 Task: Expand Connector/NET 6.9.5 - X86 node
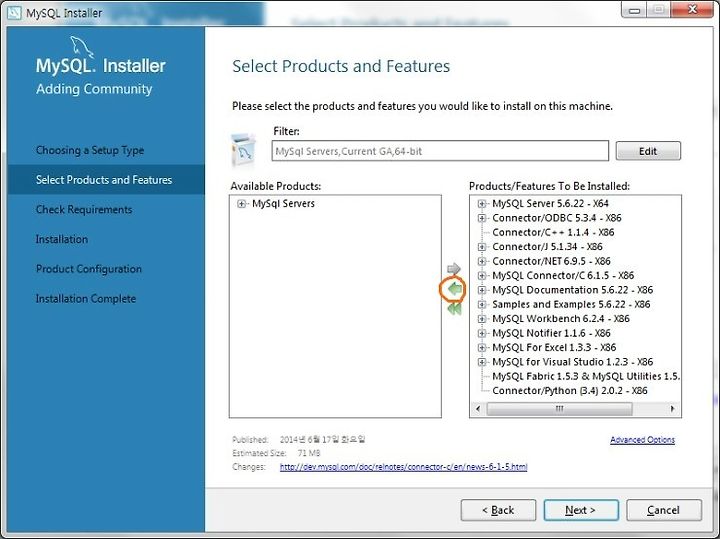click(x=482, y=261)
